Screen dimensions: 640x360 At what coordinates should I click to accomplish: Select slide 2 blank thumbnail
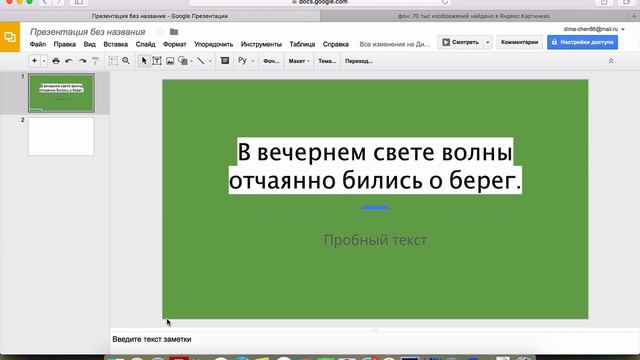click(x=61, y=136)
